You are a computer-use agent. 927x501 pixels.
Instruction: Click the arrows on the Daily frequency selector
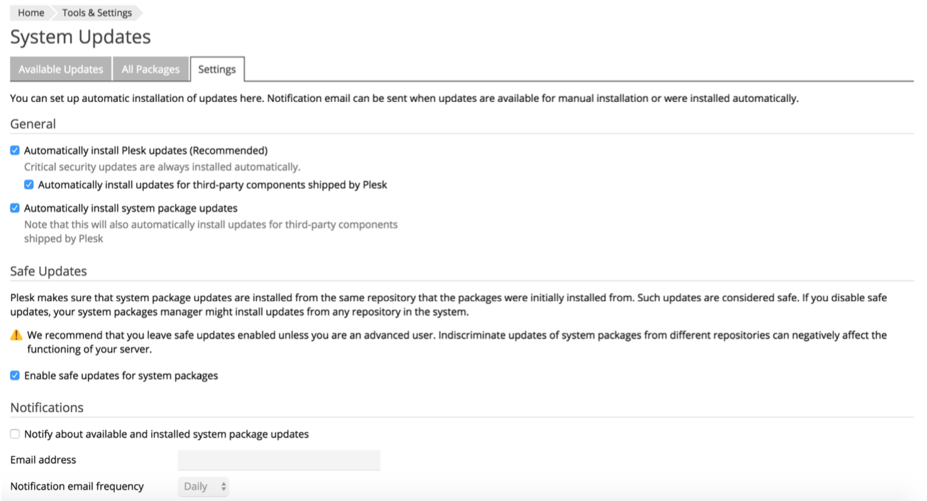(x=223, y=487)
